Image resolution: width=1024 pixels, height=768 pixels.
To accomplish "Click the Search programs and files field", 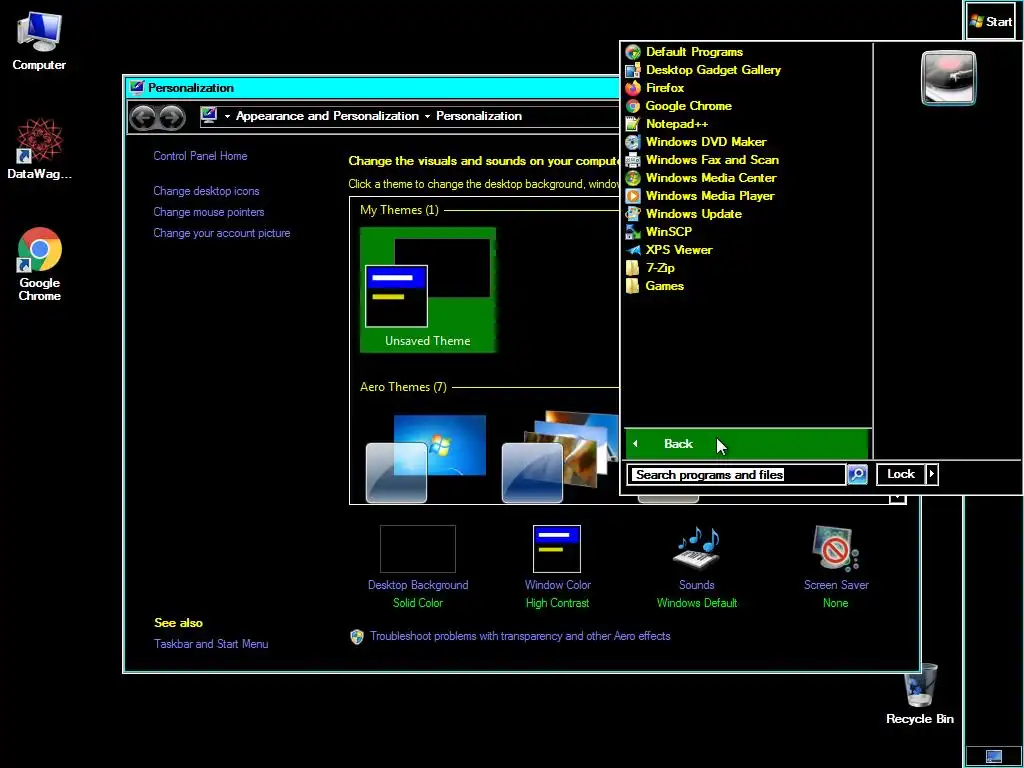I will click(x=736, y=475).
